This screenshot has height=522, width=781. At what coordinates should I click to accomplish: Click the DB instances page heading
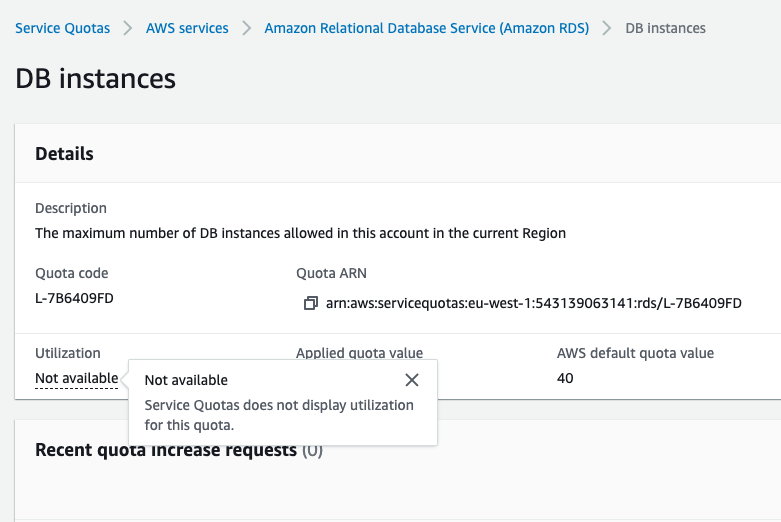[x=95, y=79]
